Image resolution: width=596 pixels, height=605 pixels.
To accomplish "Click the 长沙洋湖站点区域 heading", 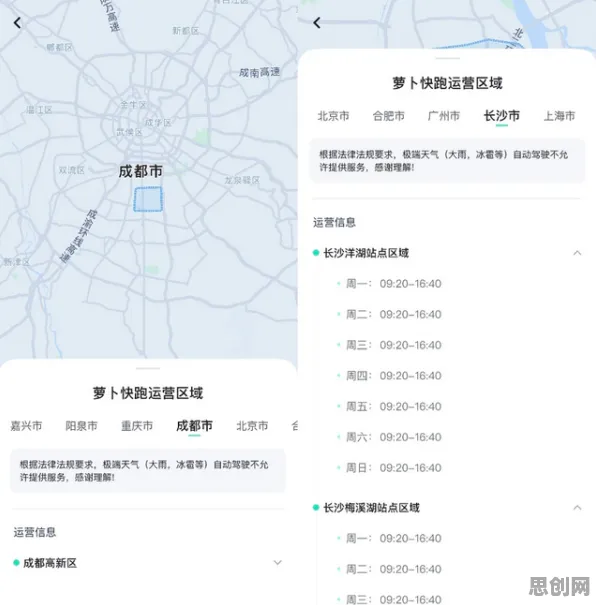I will point(366,253).
